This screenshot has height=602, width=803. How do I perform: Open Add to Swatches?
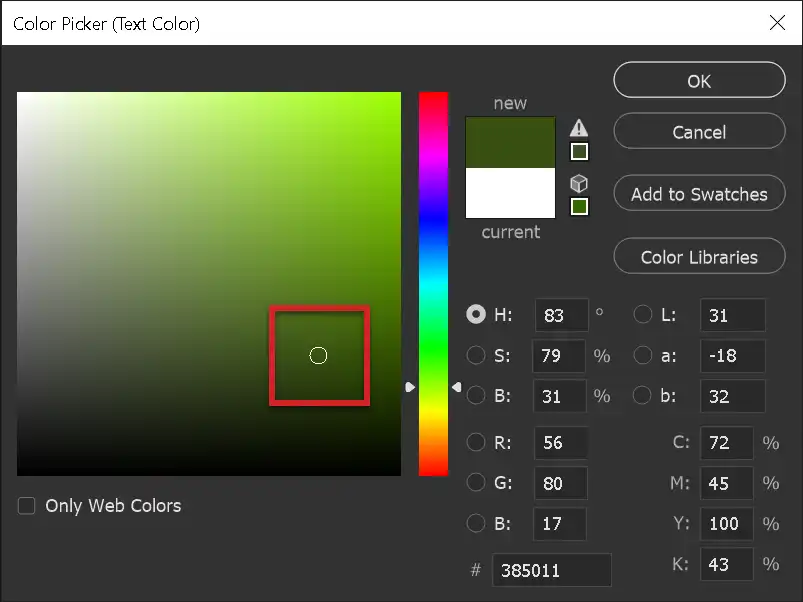(x=698, y=193)
